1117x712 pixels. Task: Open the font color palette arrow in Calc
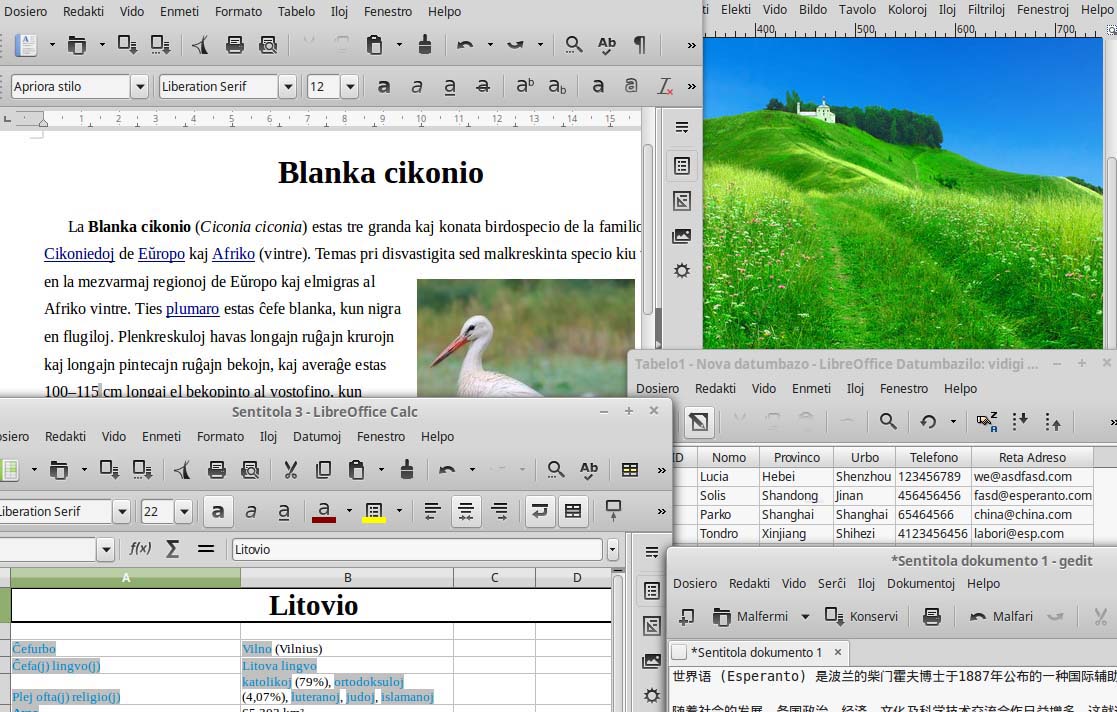point(349,511)
